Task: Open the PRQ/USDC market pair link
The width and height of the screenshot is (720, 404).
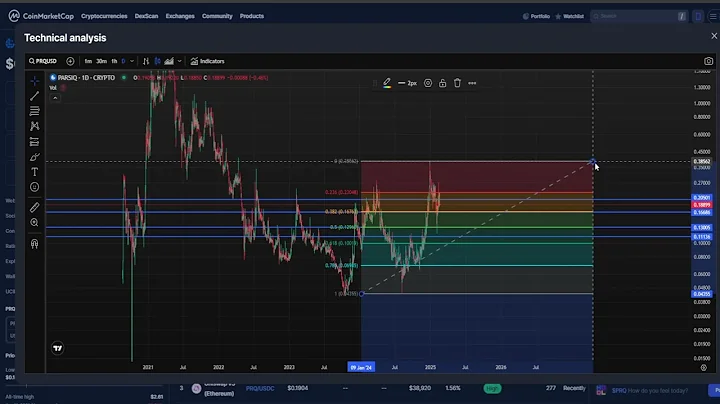Action: point(260,388)
